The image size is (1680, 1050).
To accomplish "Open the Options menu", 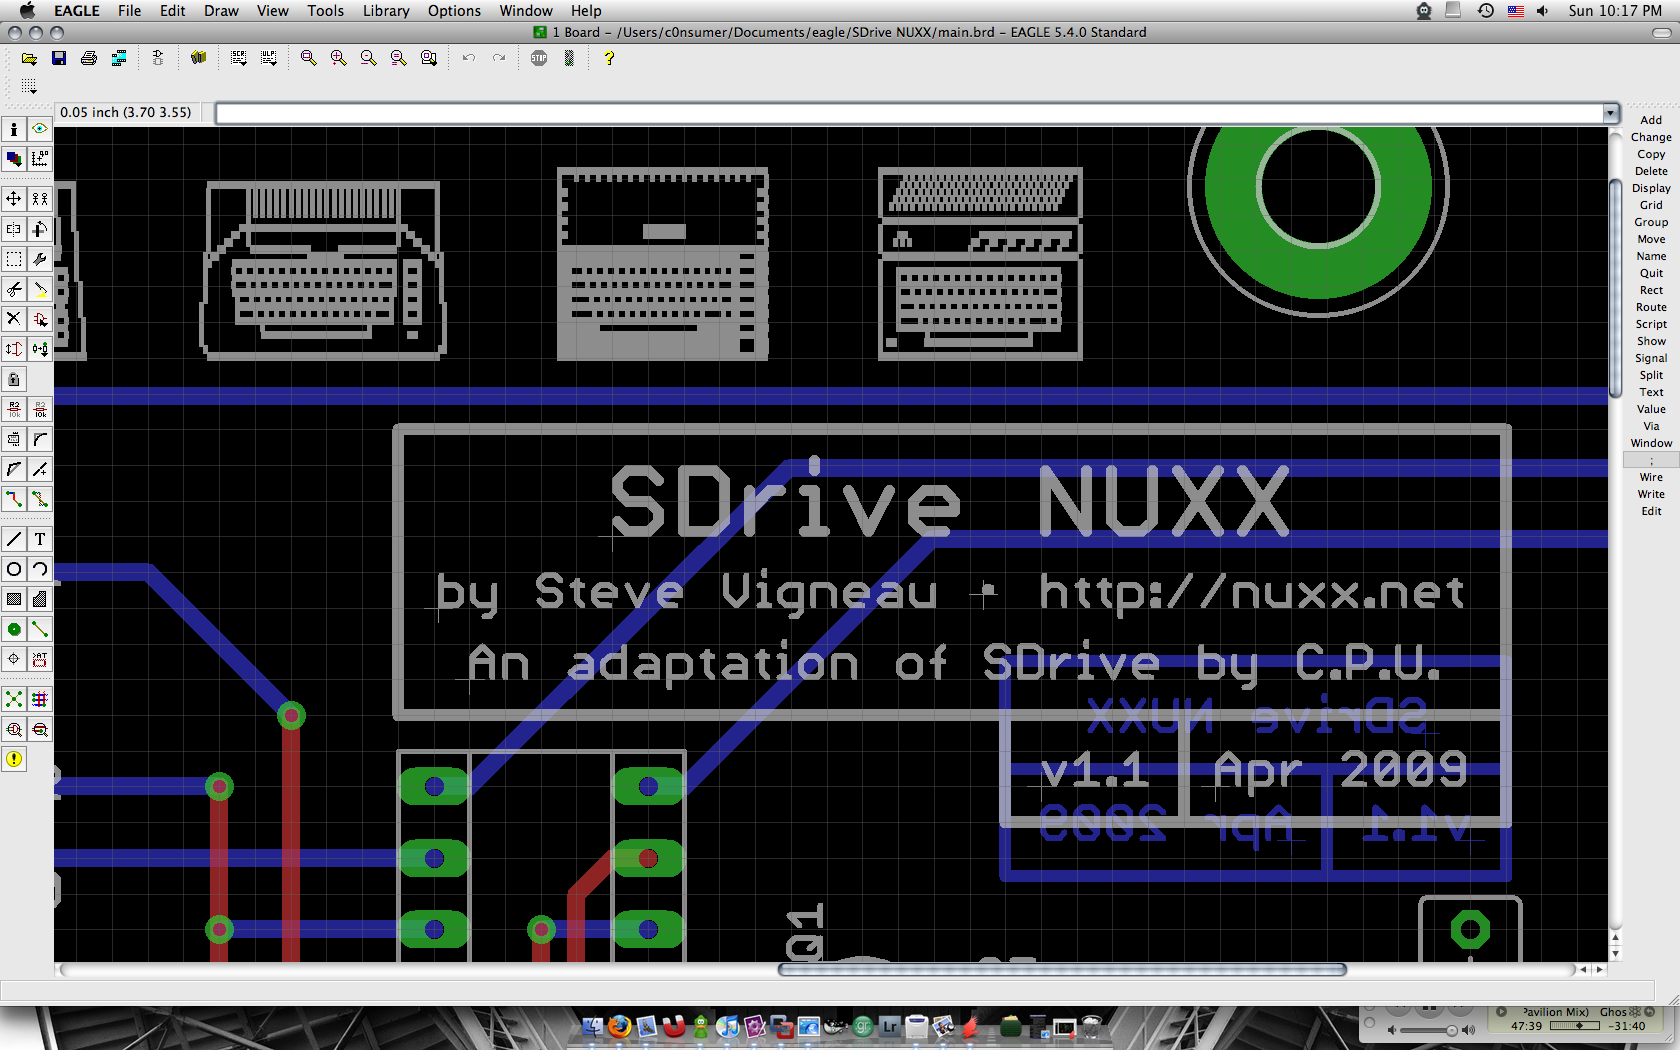I will 454,11.
